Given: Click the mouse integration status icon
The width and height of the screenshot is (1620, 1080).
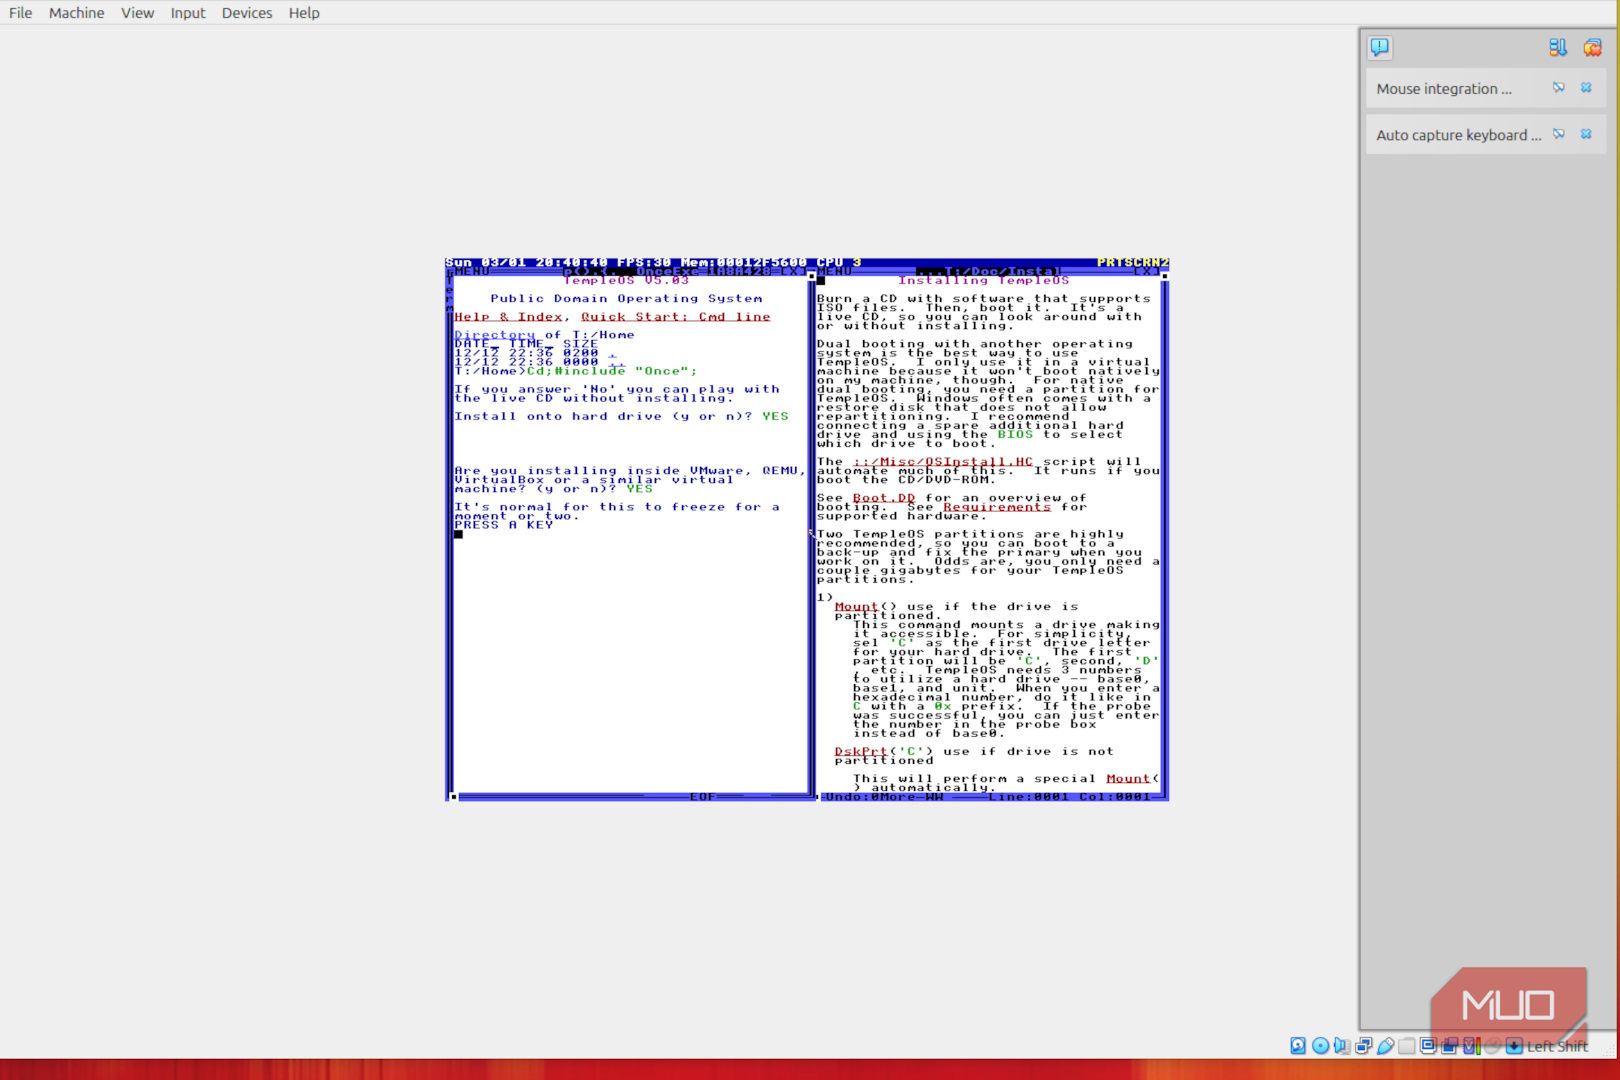Looking at the screenshot, I should tap(1493, 1046).
